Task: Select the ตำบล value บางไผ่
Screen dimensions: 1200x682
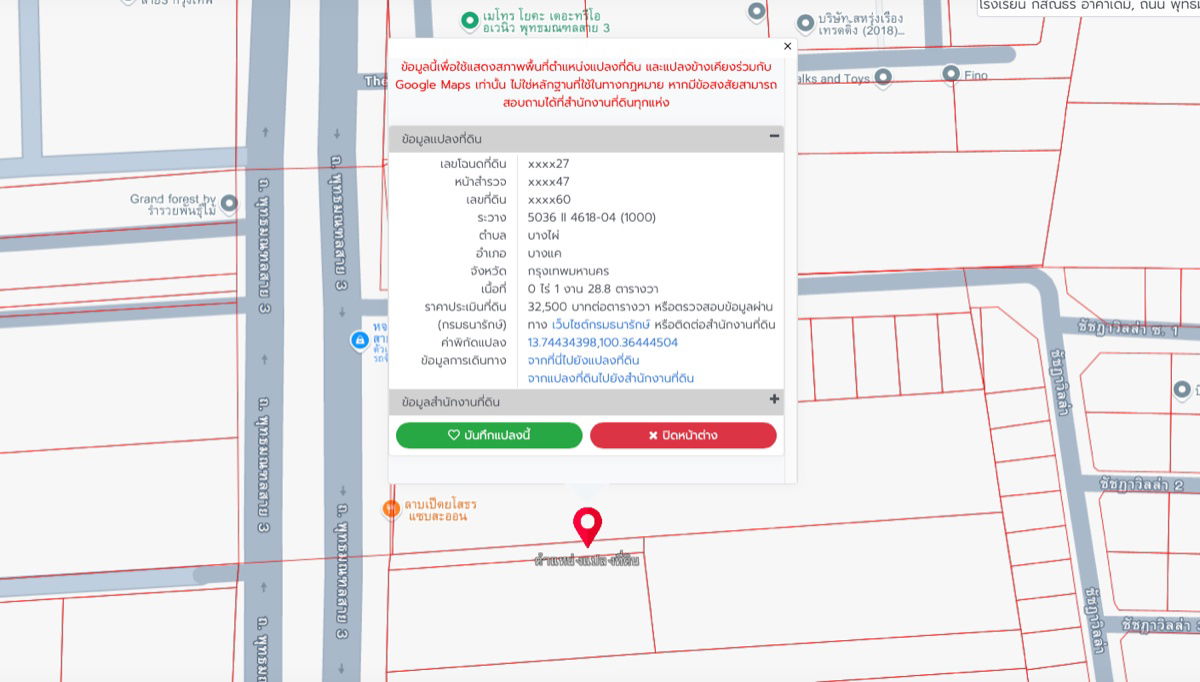Action: click(x=544, y=235)
